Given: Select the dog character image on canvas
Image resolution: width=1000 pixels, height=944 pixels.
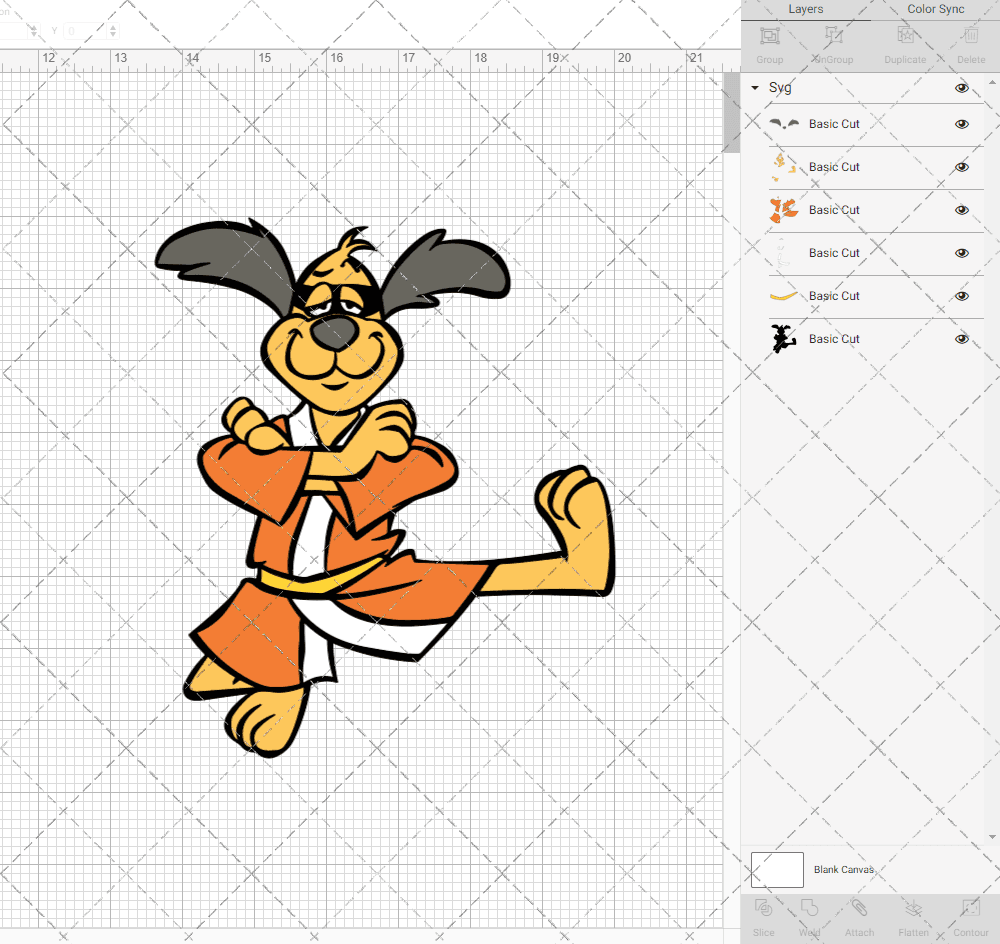Looking at the screenshot, I should [385, 488].
